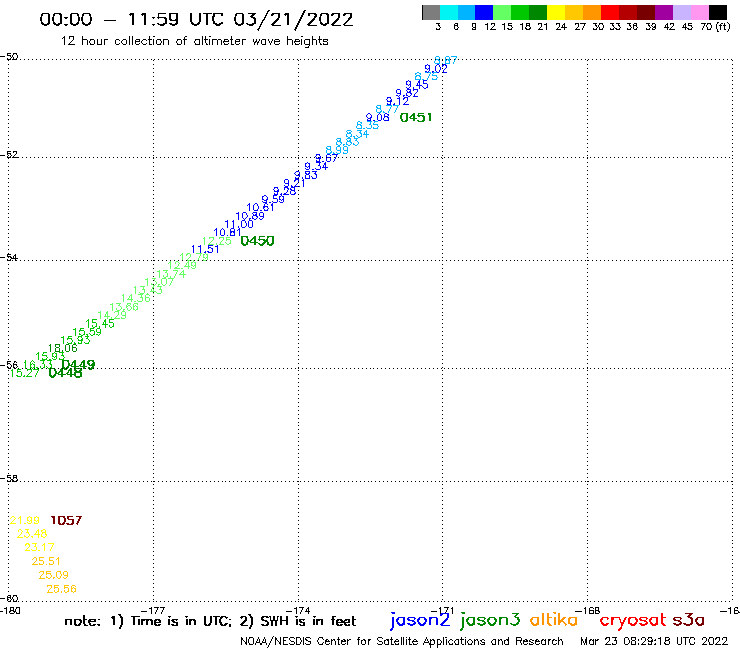
Task: Click the purple swatch in the color scale
Action: click(664, 12)
